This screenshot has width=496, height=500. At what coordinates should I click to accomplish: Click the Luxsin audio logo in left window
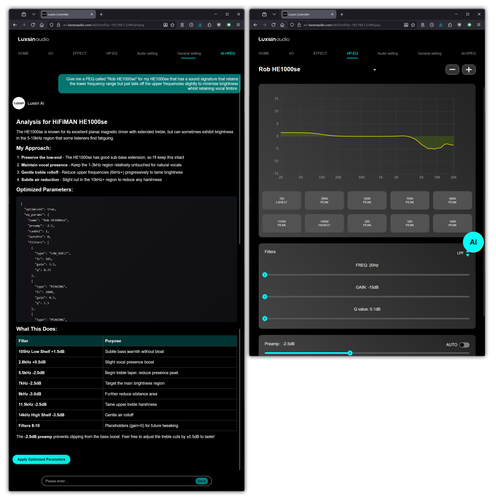click(33, 39)
